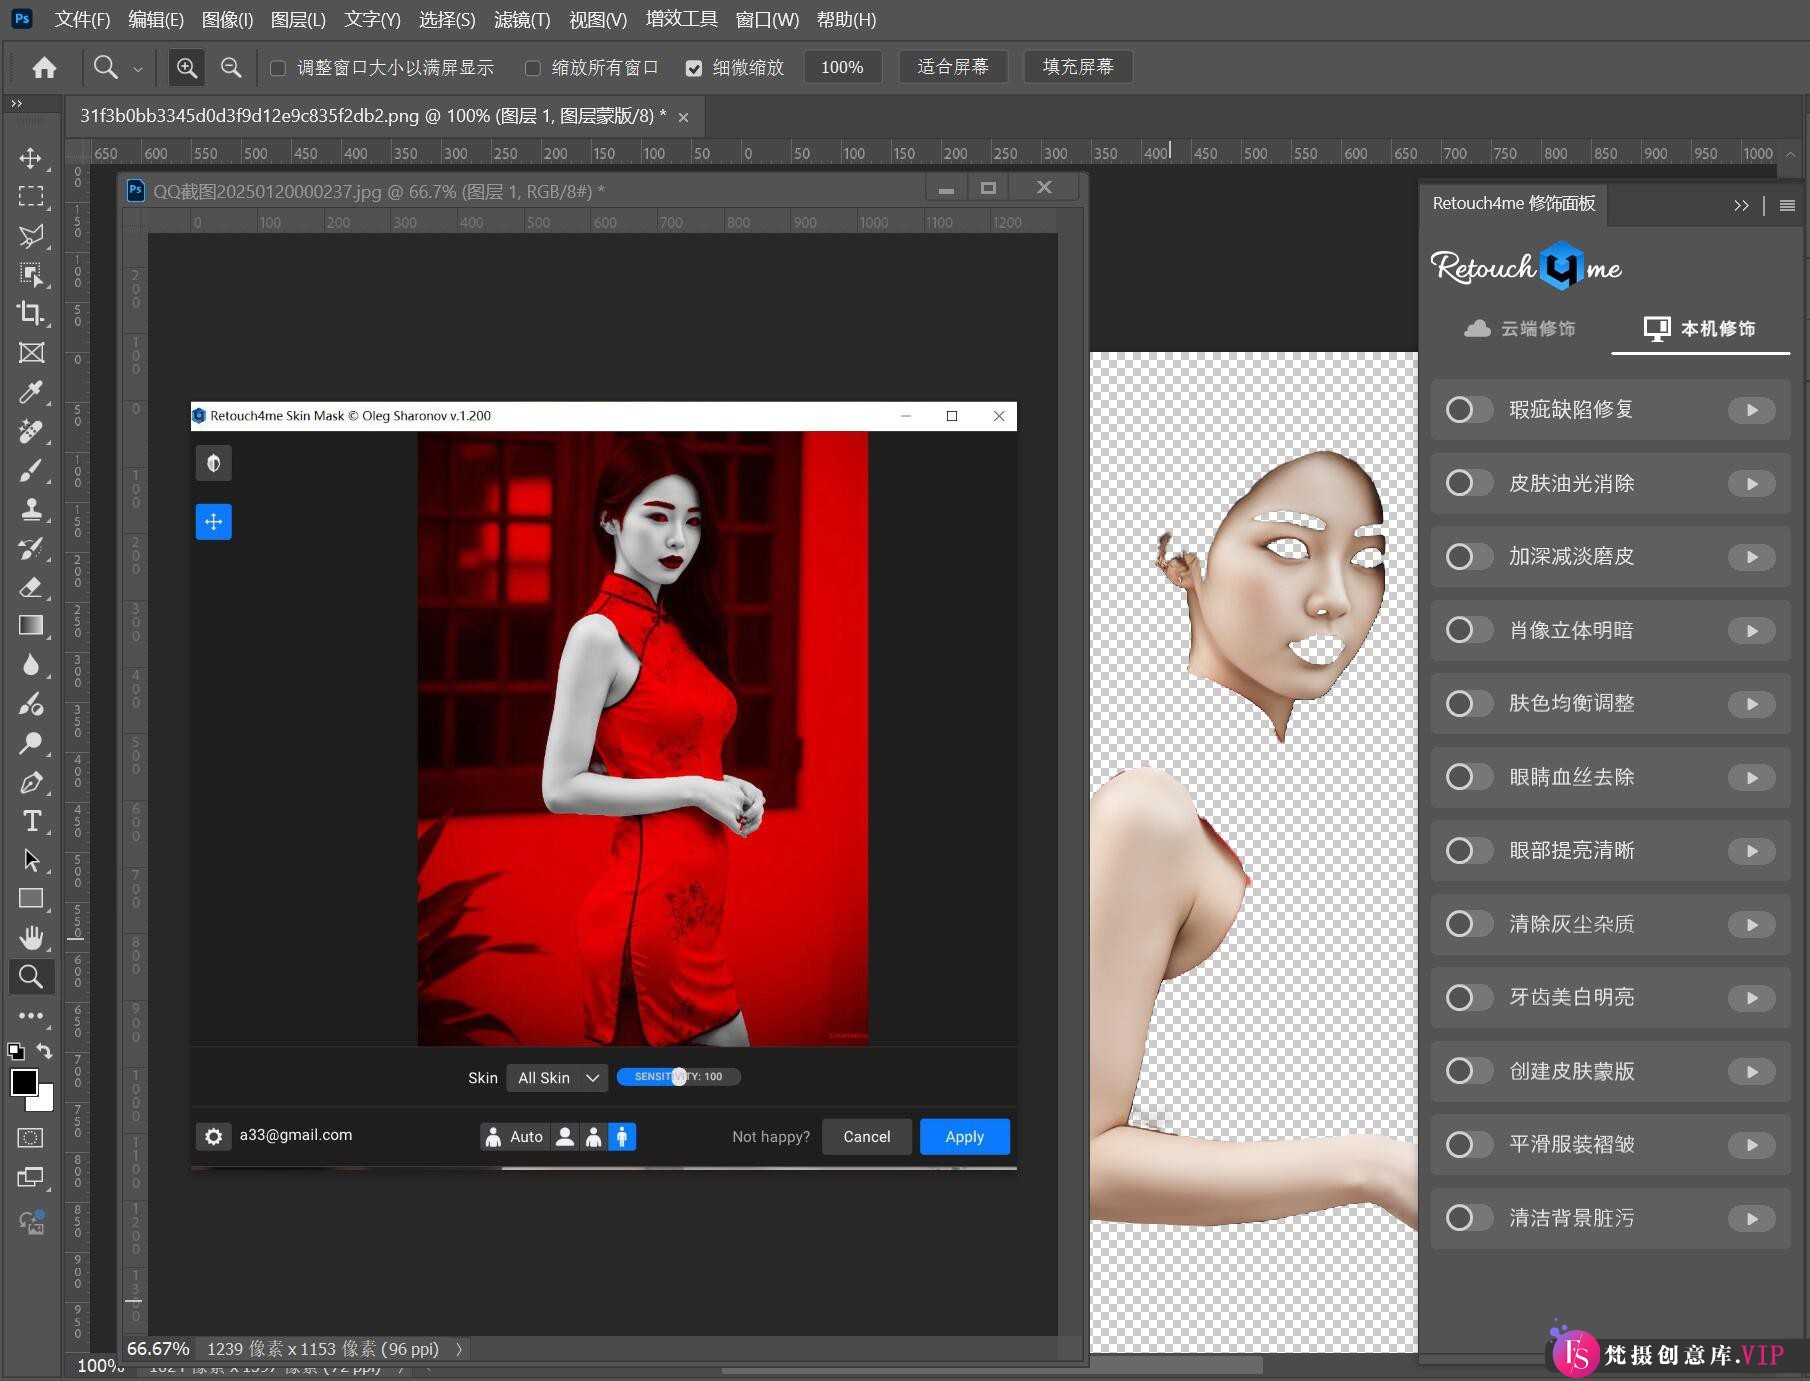Switch to the 云端修饰 tab
Image resolution: width=1810 pixels, height=1381 pixels.
(x=1521, y=328)
